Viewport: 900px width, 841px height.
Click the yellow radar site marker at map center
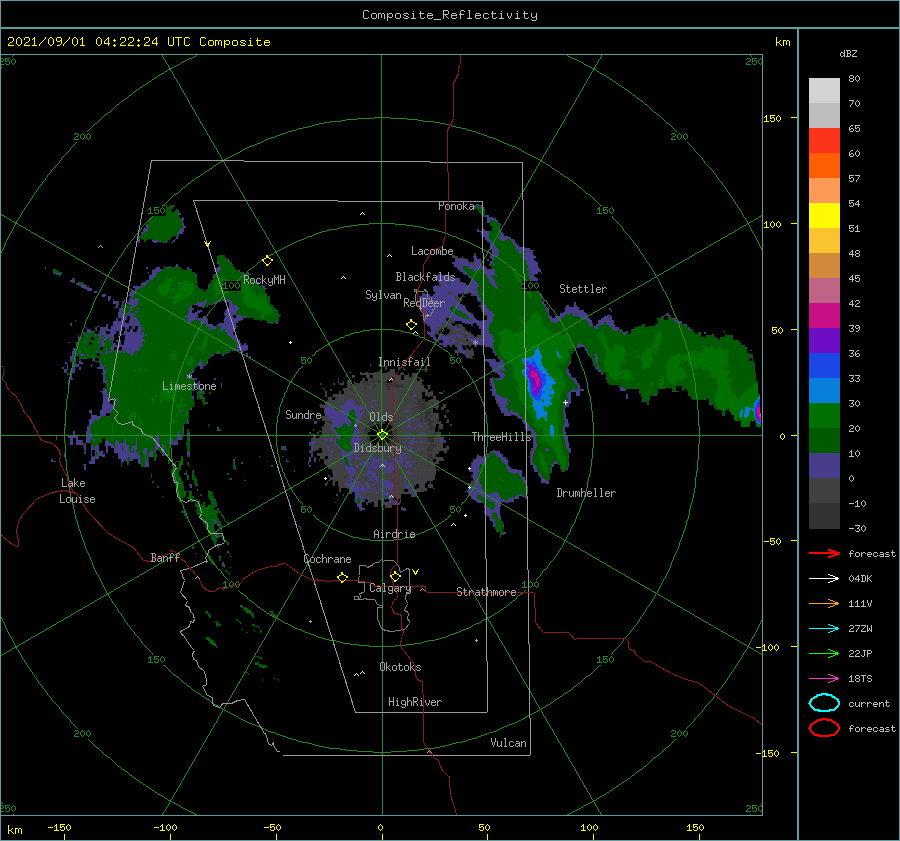382,435
